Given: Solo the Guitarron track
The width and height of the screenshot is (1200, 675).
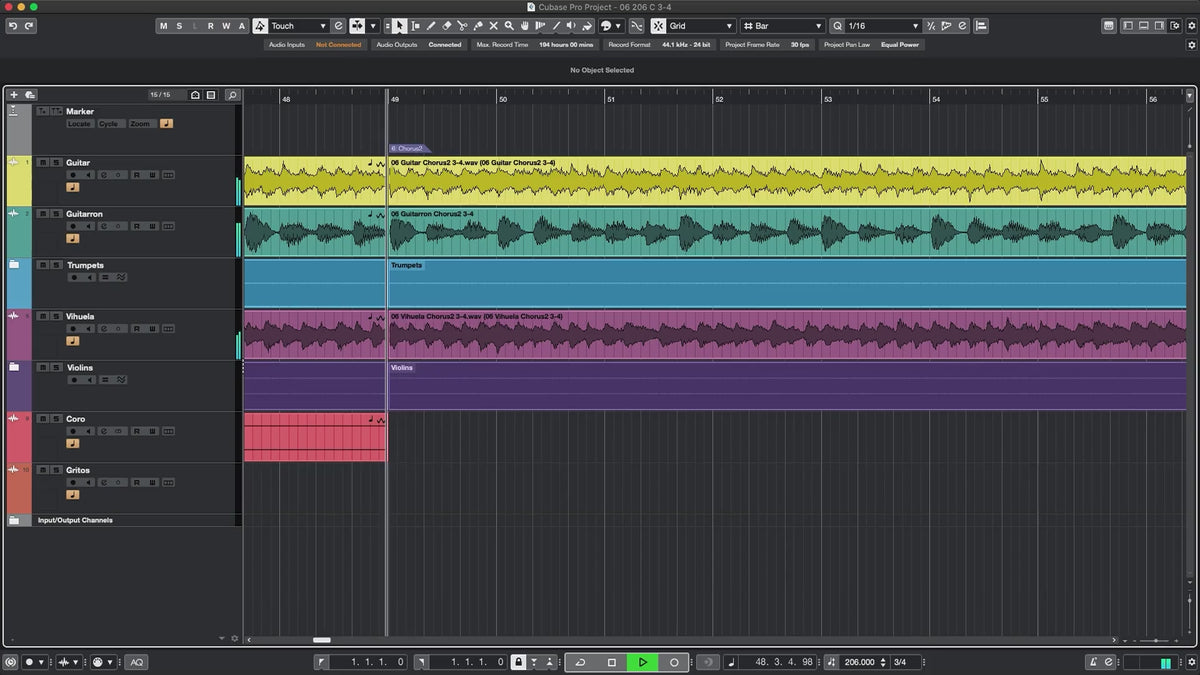Looking at the screenshot, I should pyautogui.click(x=56, y=214).
